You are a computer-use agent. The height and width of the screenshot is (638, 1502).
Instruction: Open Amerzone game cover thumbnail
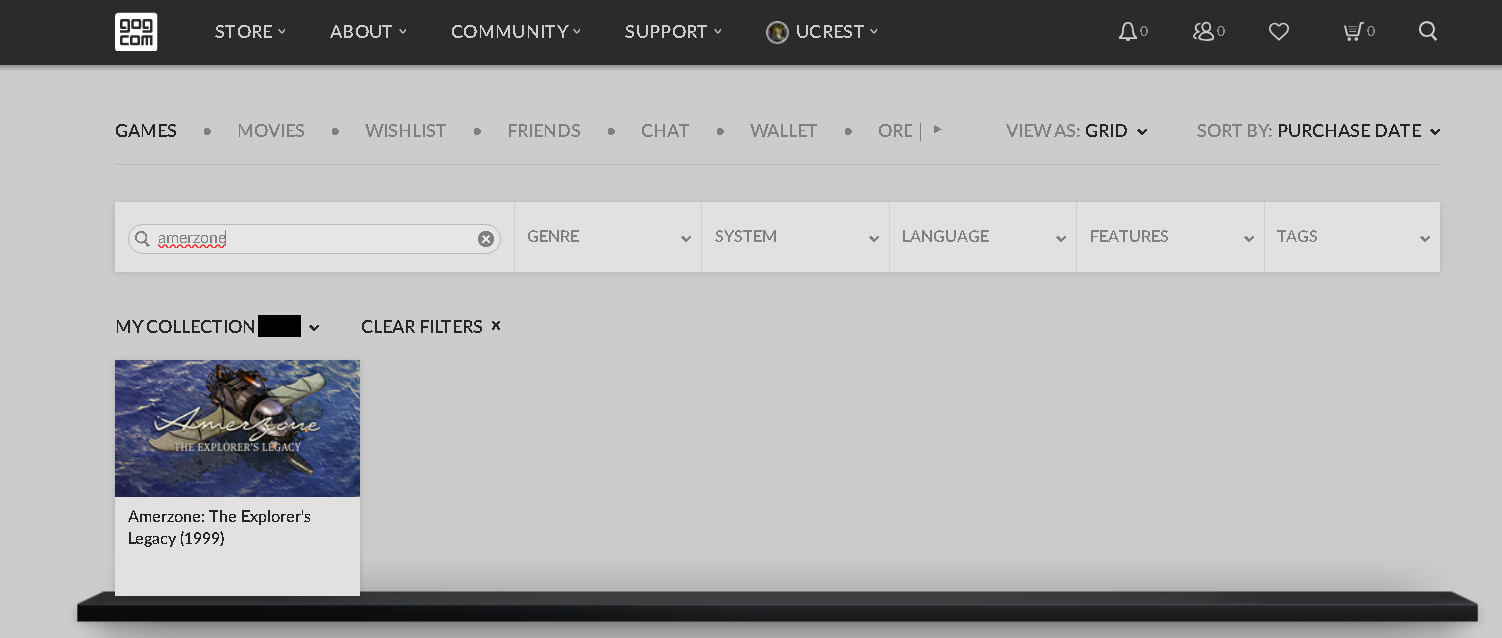(x=237, y=428)
